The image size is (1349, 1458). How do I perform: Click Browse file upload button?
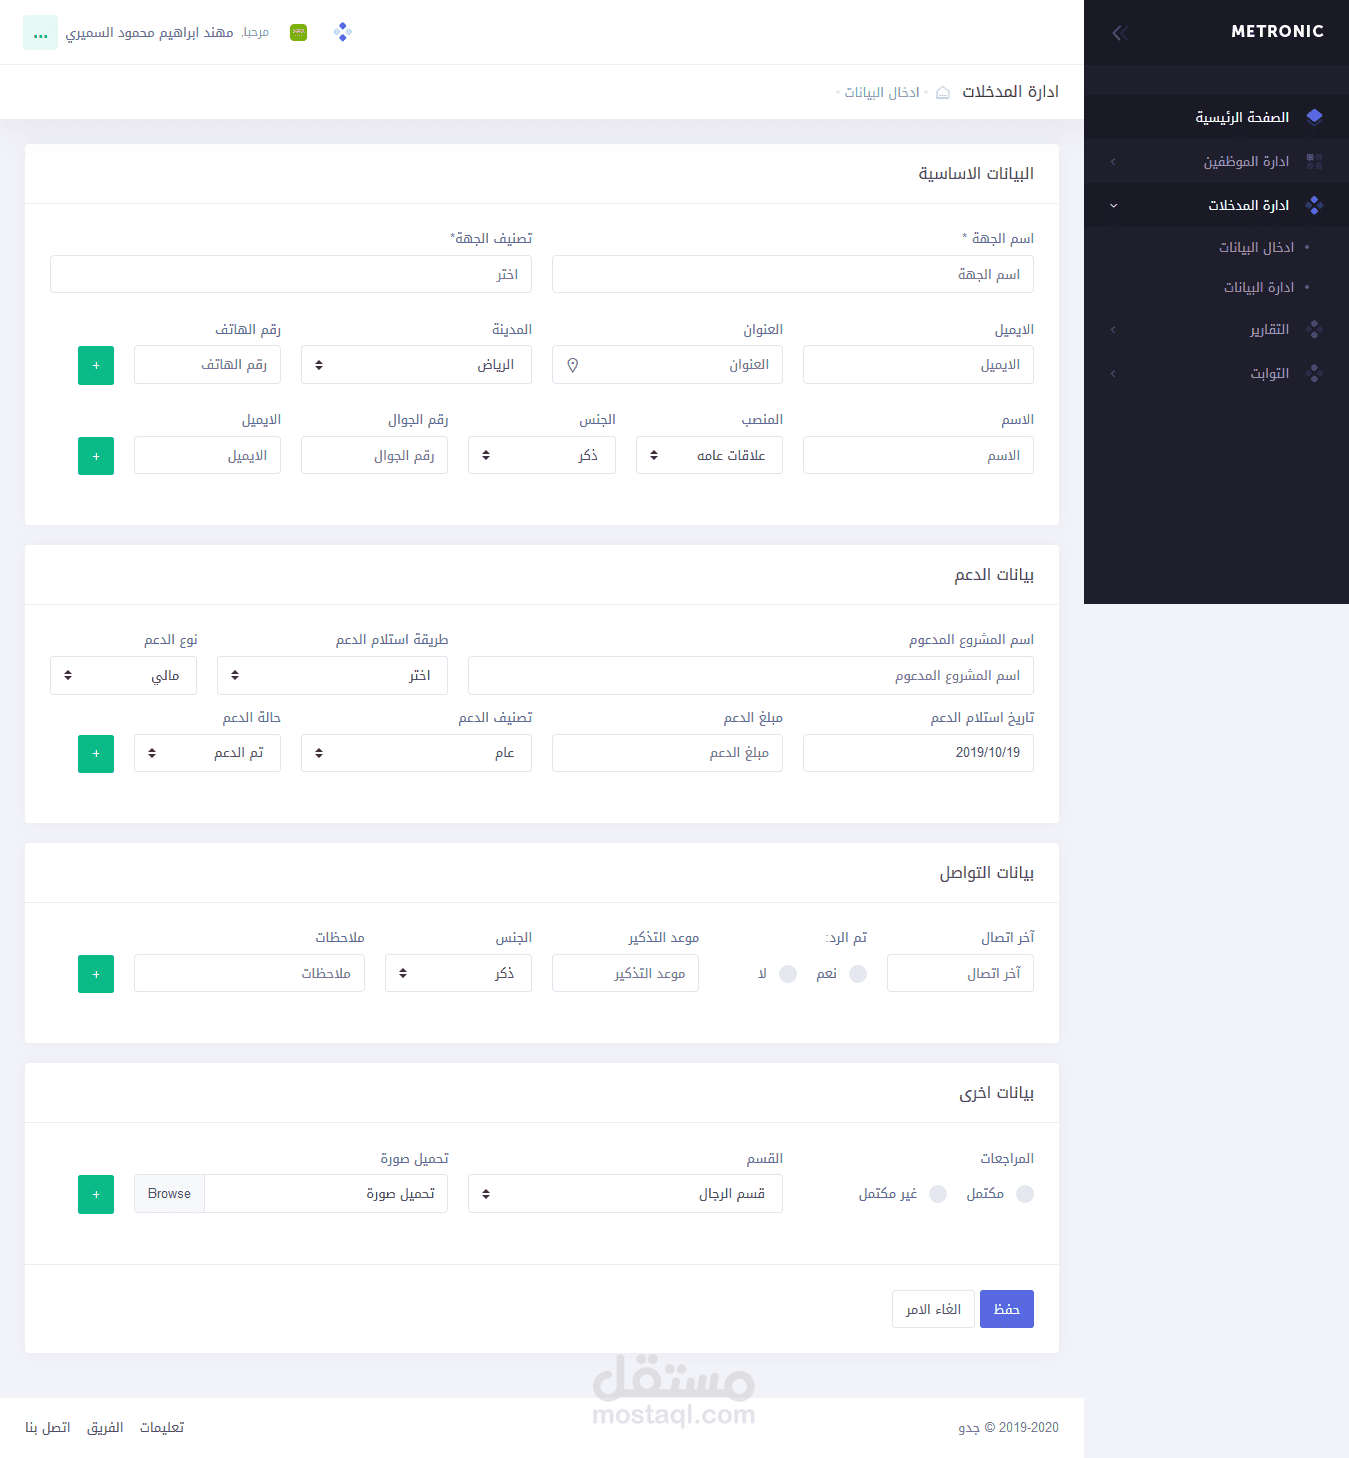(169, 1194)
